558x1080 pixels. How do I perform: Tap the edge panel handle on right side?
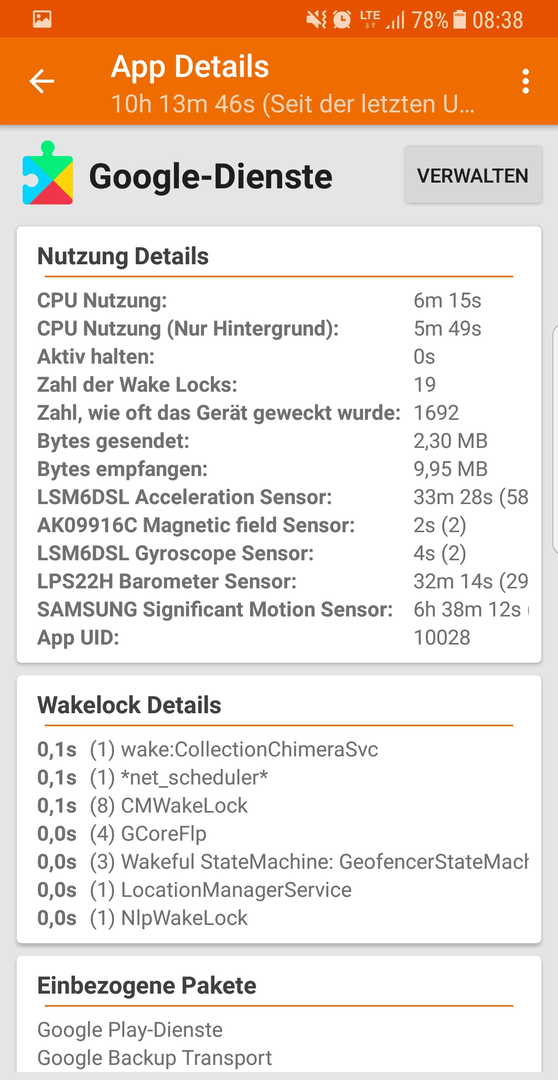pyautogui.click(x=555, y=441)
